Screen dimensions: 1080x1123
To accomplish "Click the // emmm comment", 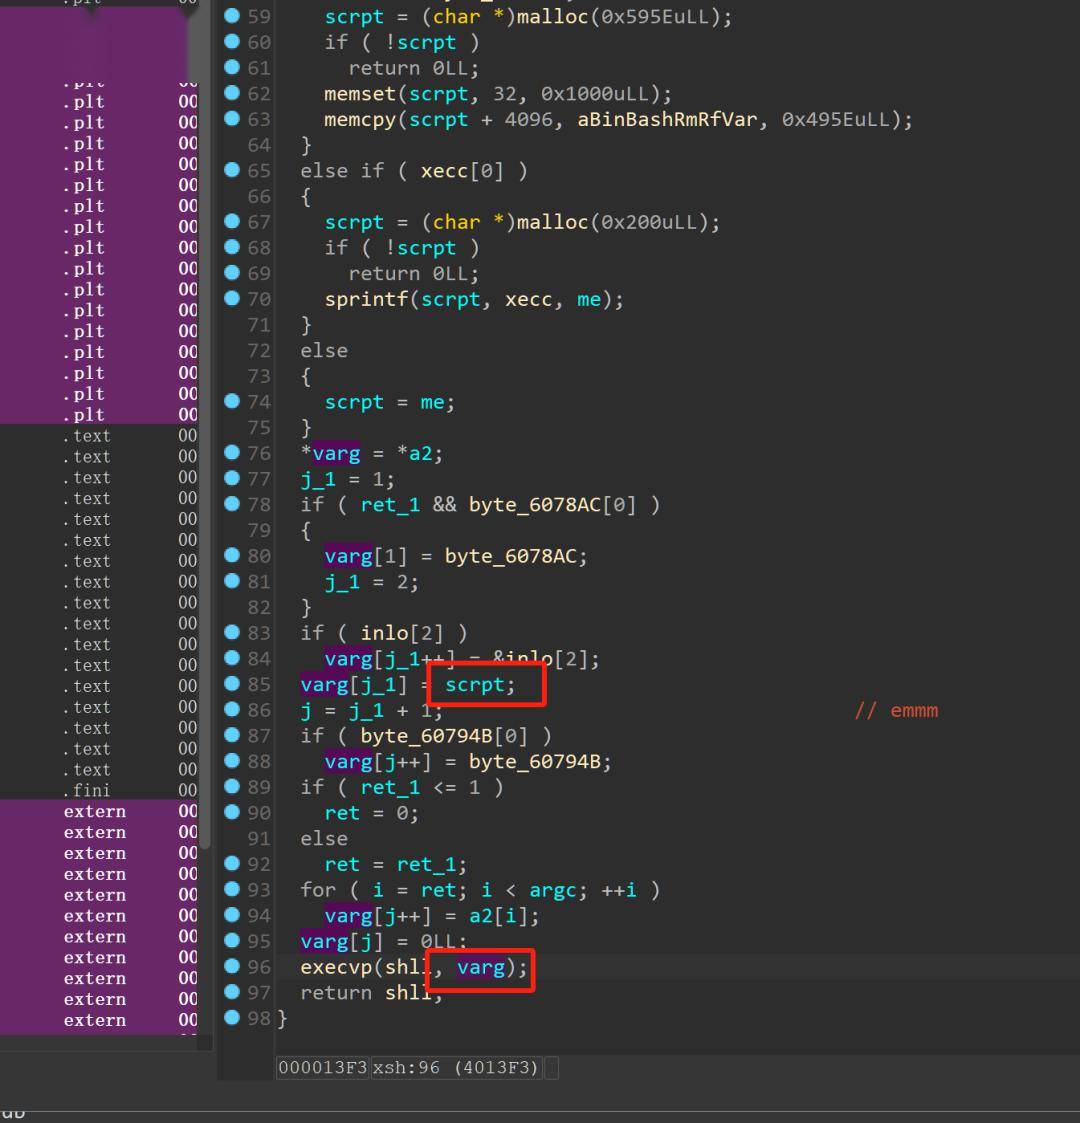I will coord(896,710).
